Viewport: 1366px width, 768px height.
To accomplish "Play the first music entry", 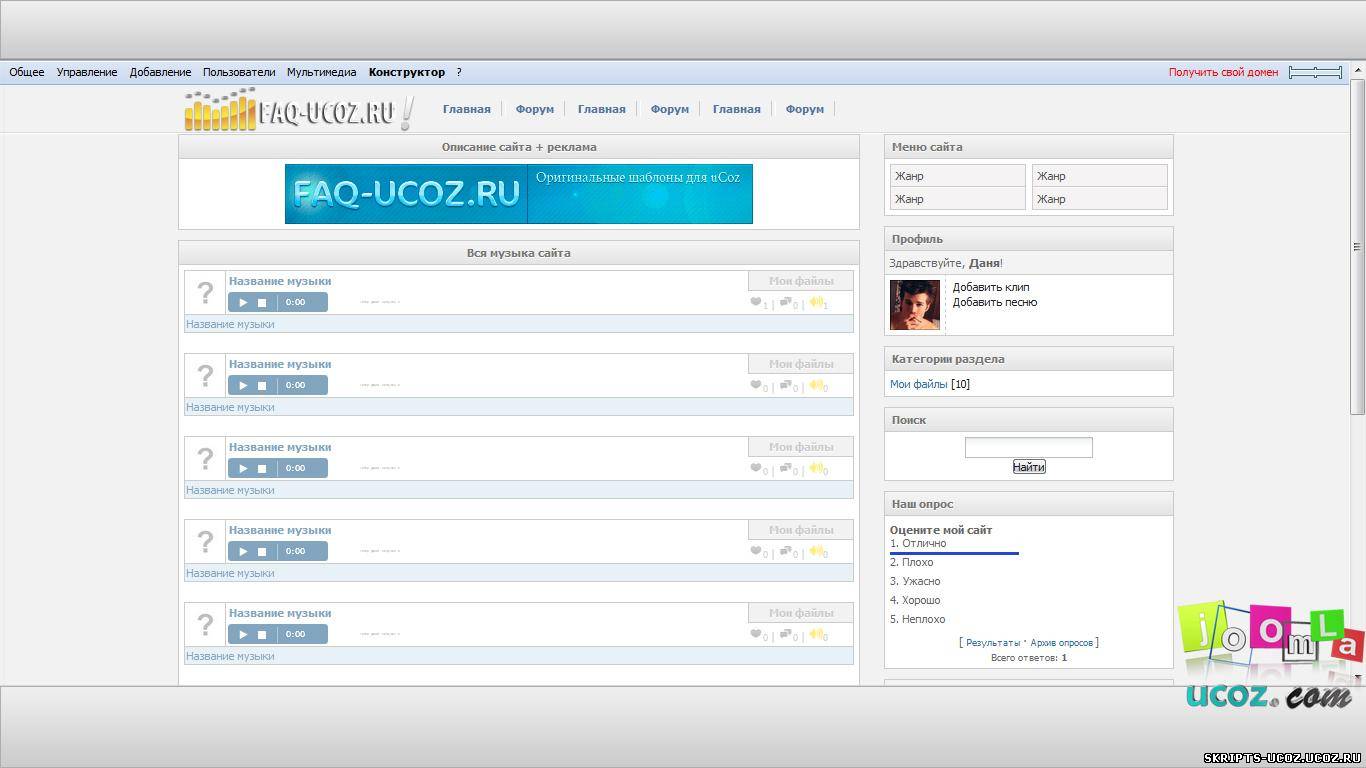I will 243,302.
